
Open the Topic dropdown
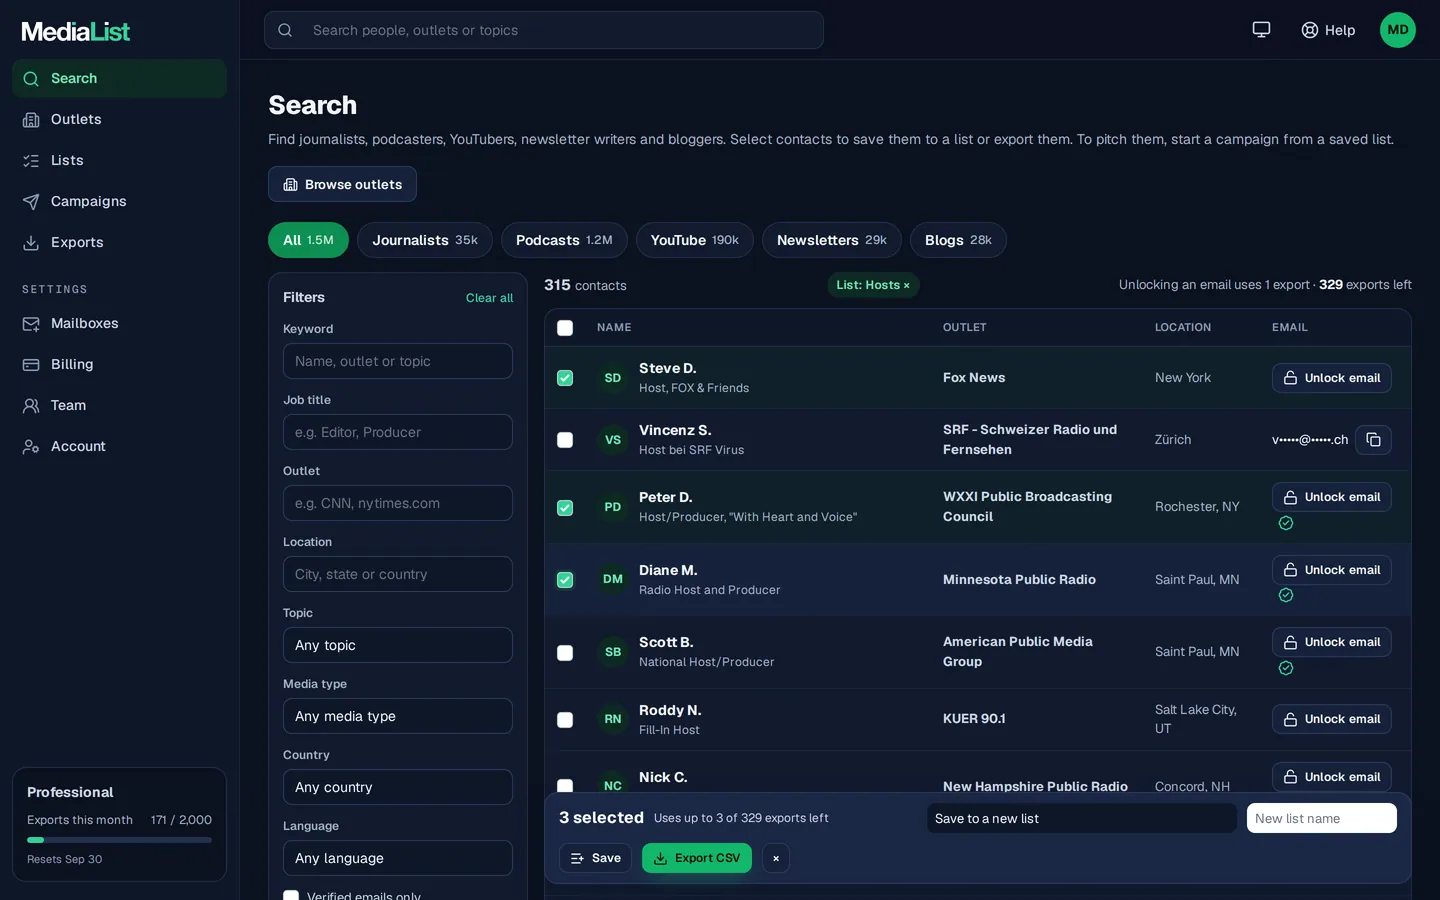tap(398, 645)
